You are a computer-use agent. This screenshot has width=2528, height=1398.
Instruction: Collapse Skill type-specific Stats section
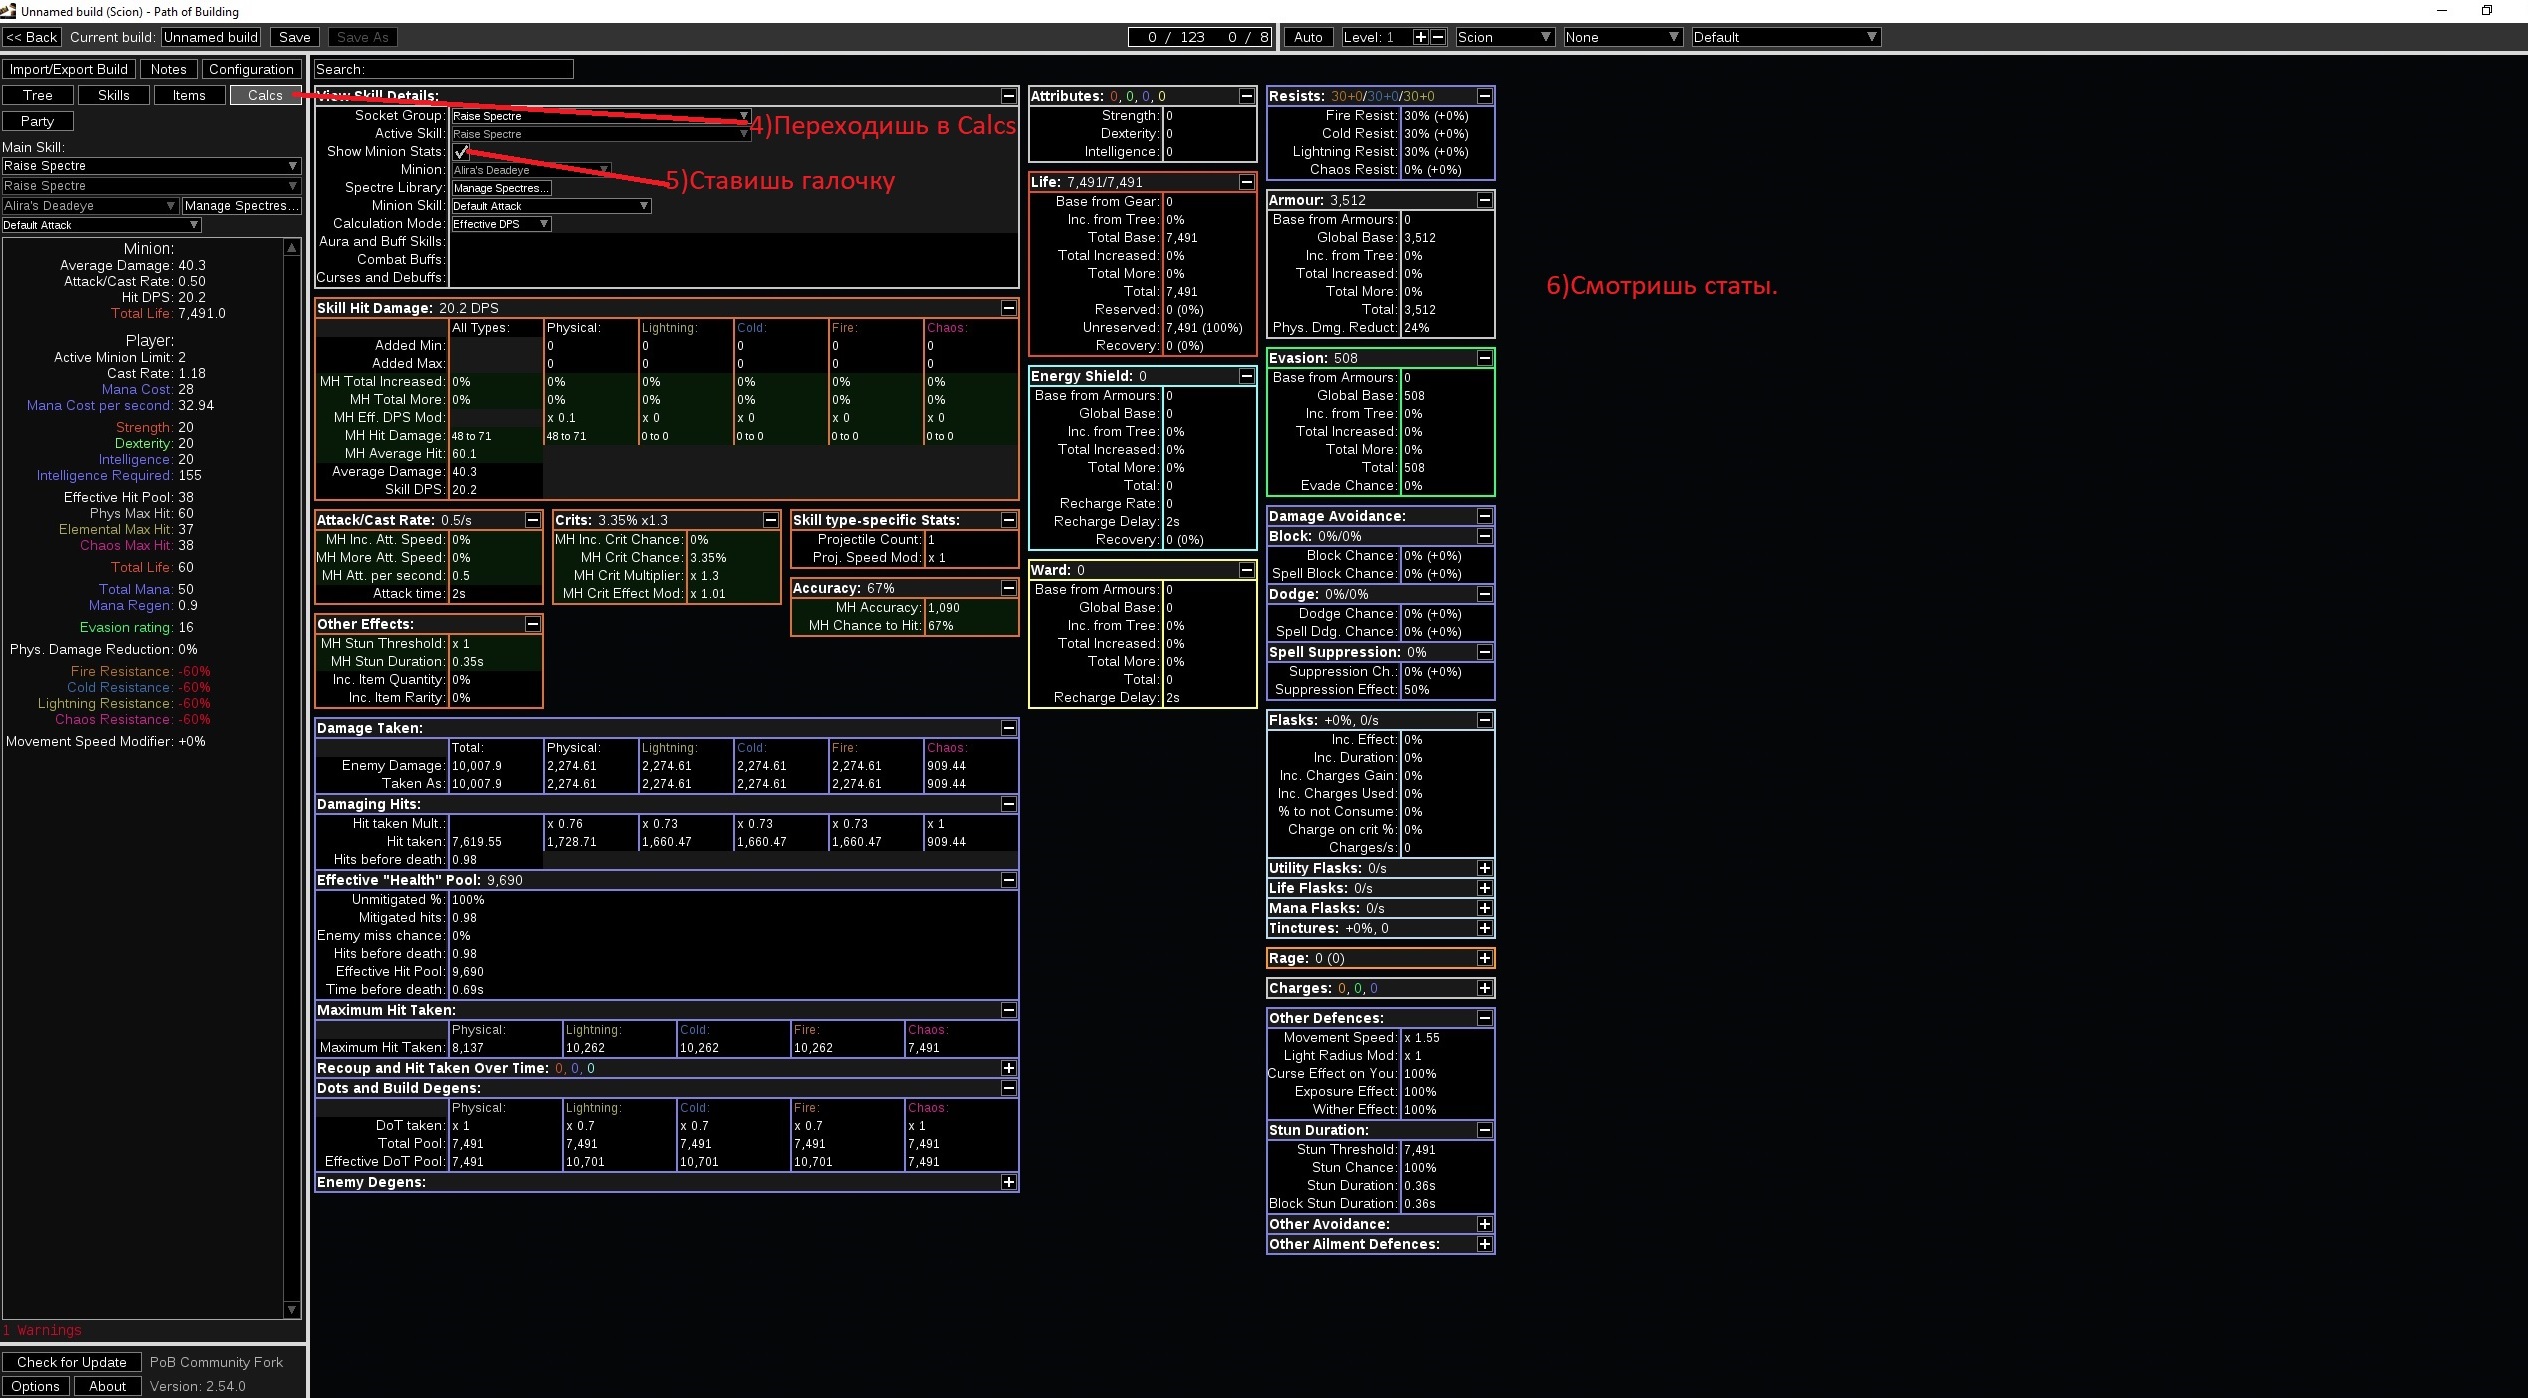coord(1008,520)
